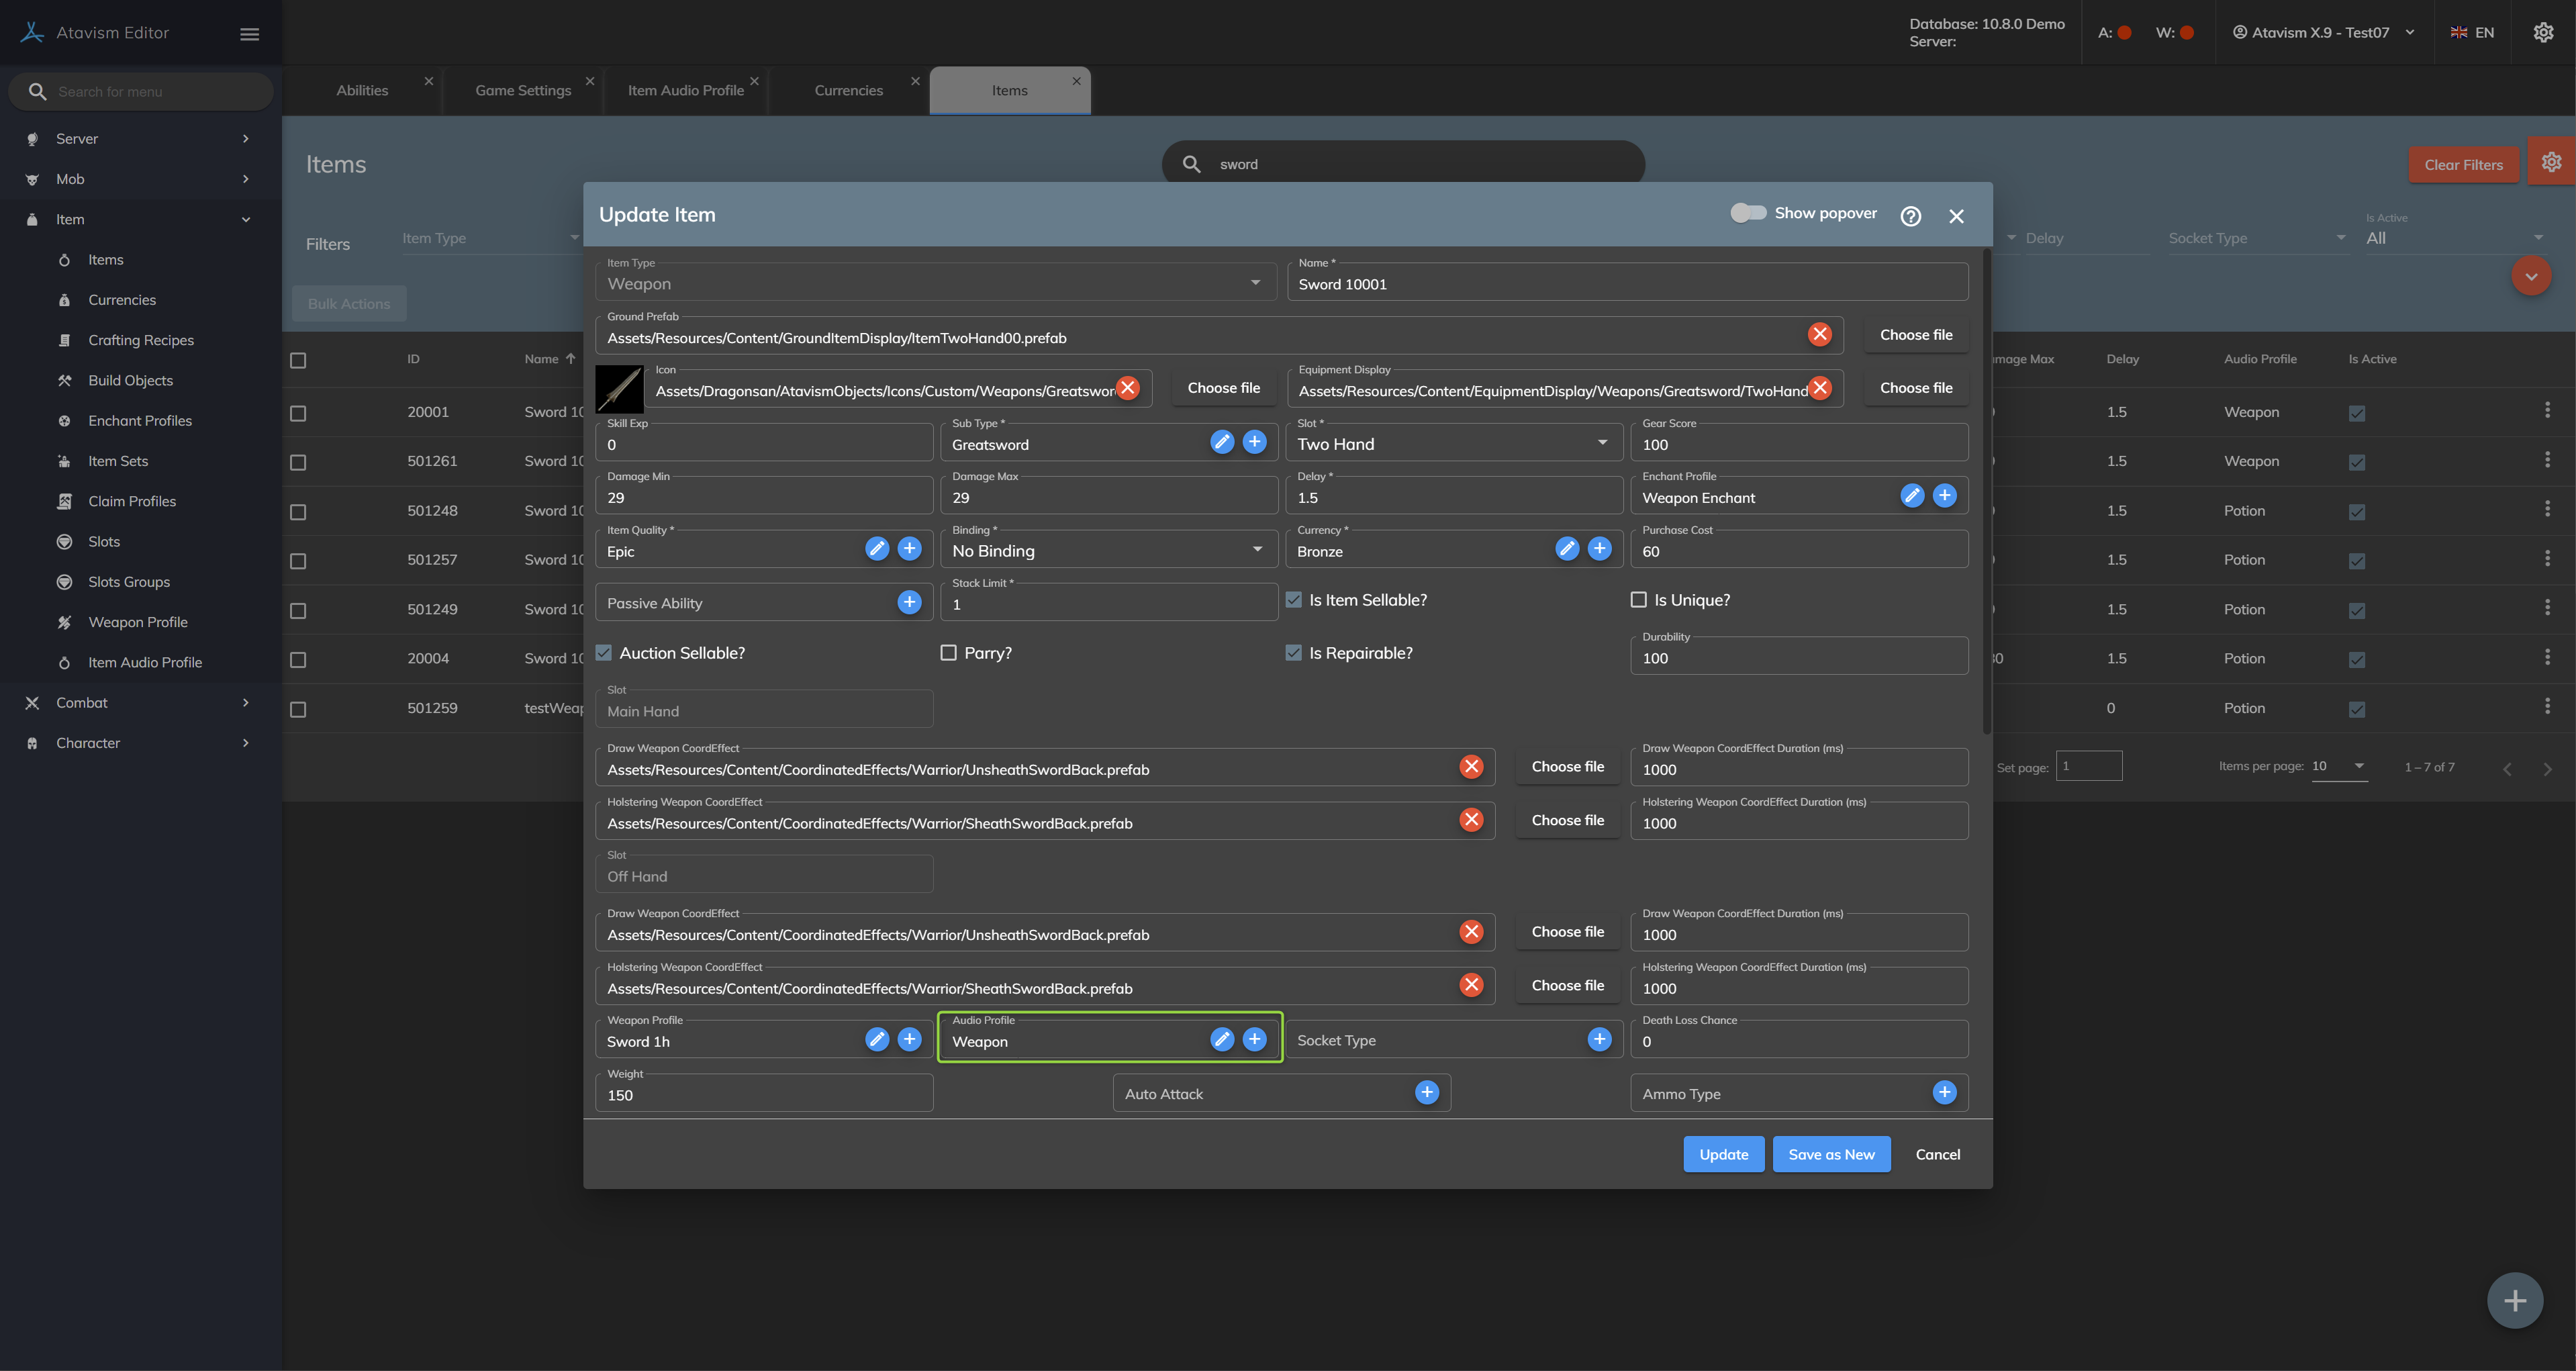
Task: Open the Item Type dropdown
Action: [x=934, y=284]
